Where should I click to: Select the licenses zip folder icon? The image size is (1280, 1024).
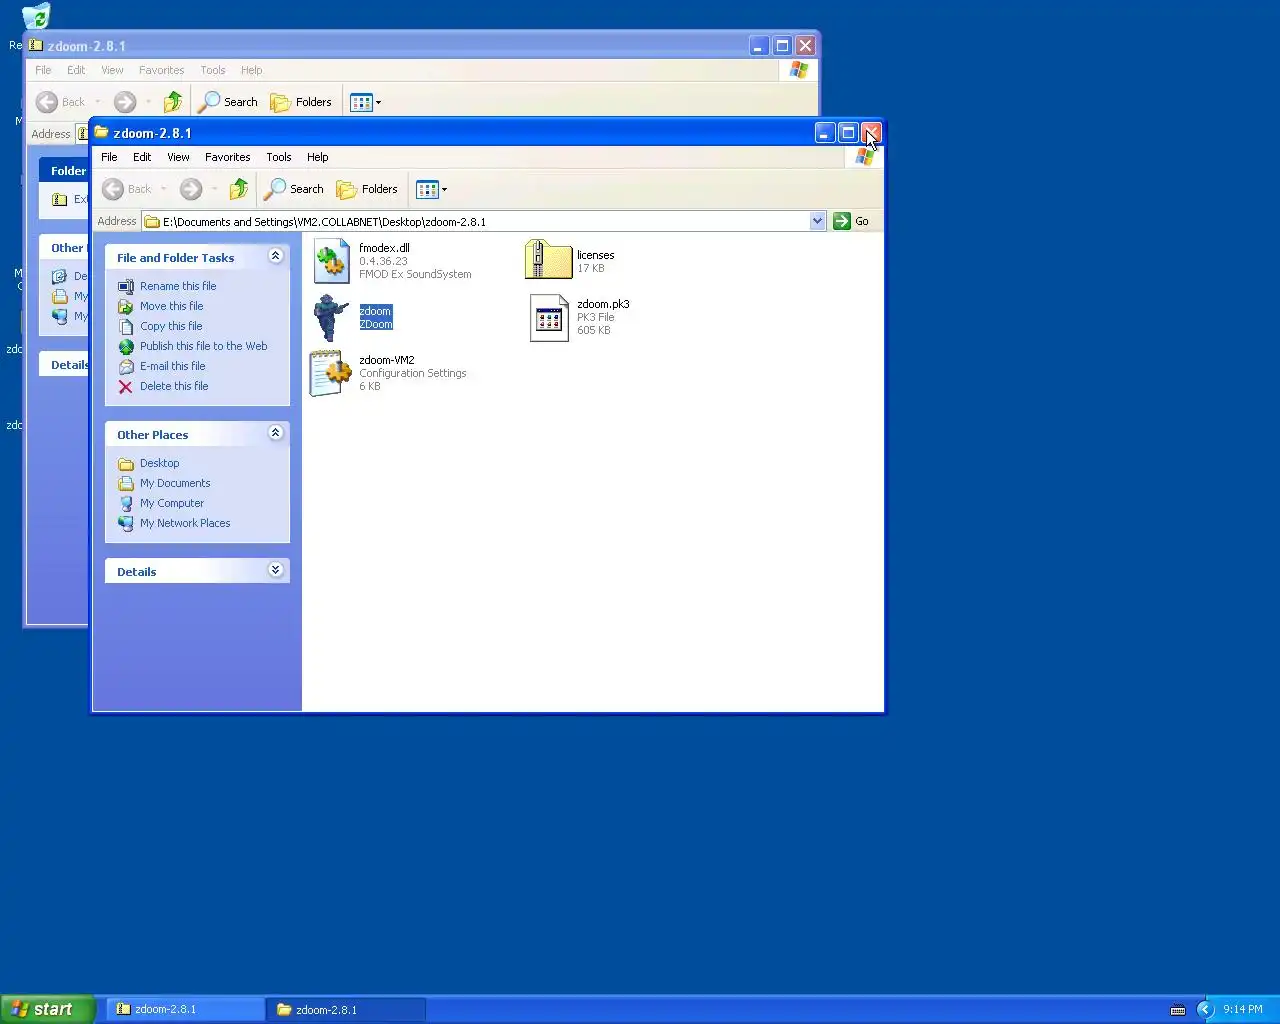(548, 260)
